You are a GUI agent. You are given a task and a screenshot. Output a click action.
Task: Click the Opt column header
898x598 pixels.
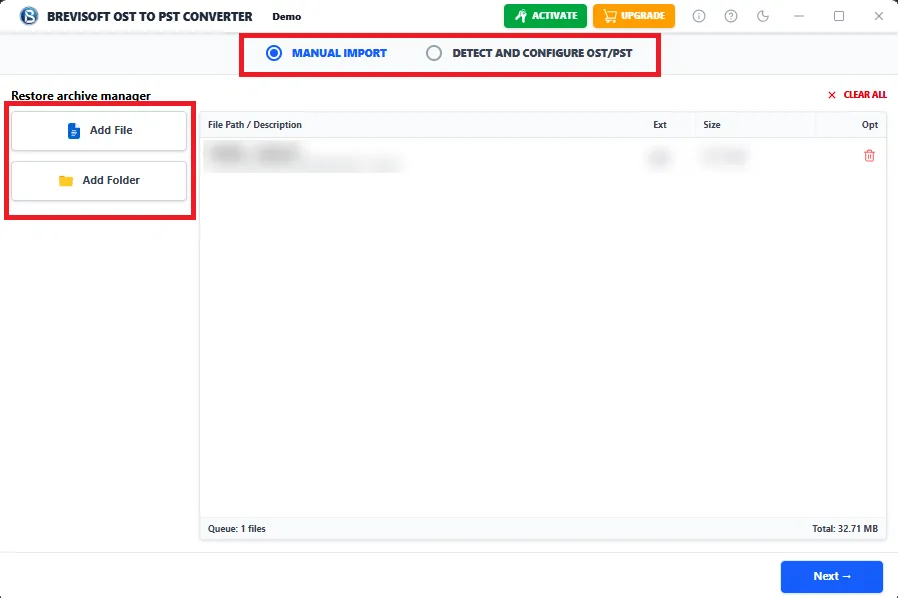click(869, 125)
